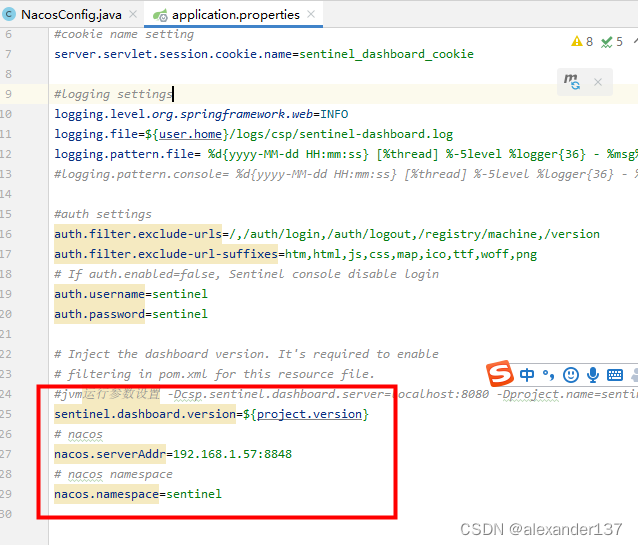Click the application.properties Spring file icon

[160, 15]
